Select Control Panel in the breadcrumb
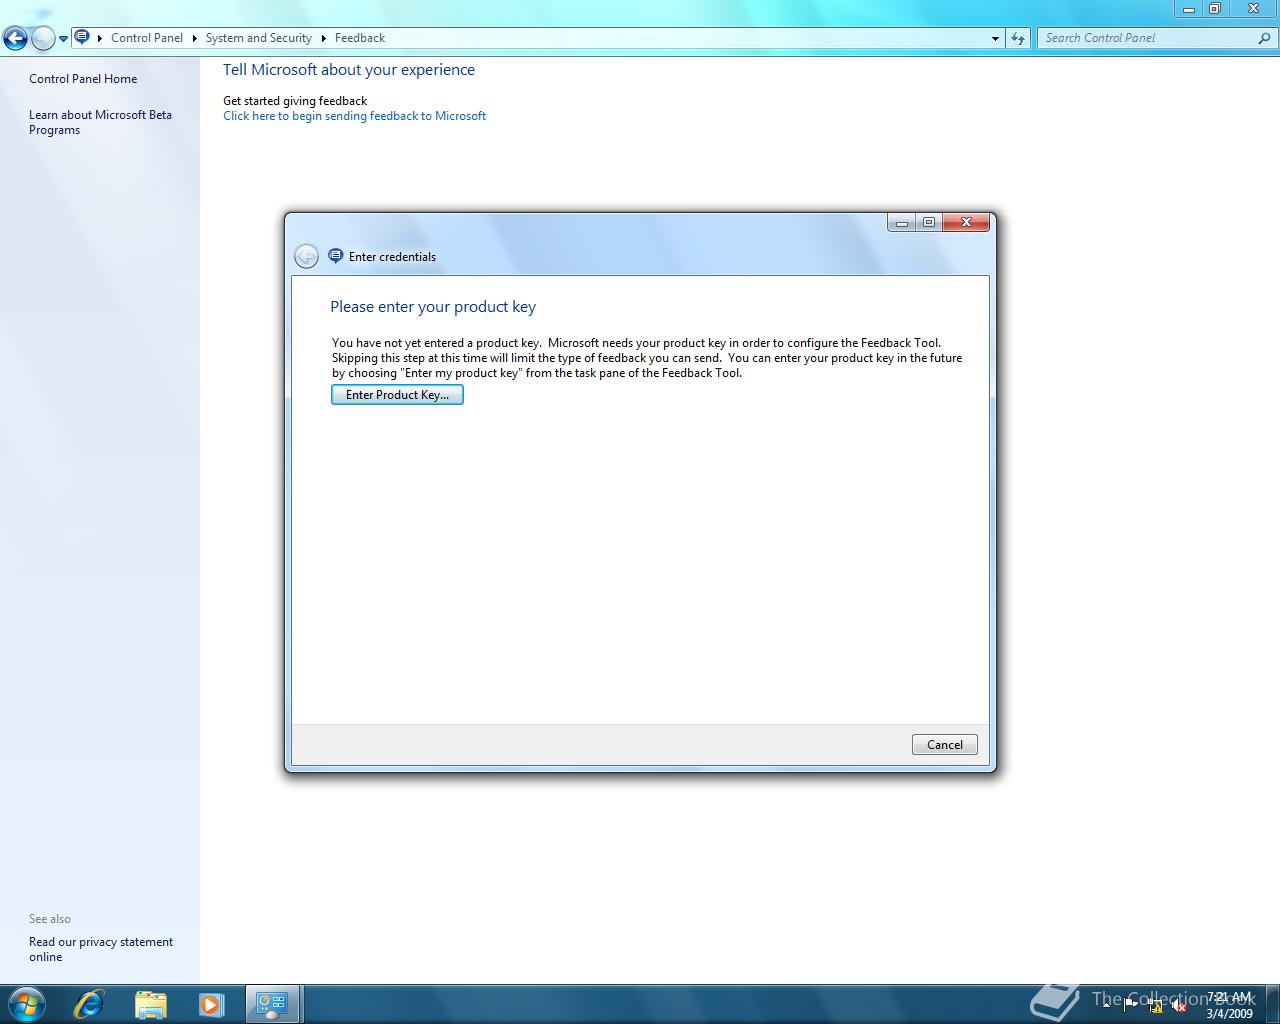 (x=147, y=38)
